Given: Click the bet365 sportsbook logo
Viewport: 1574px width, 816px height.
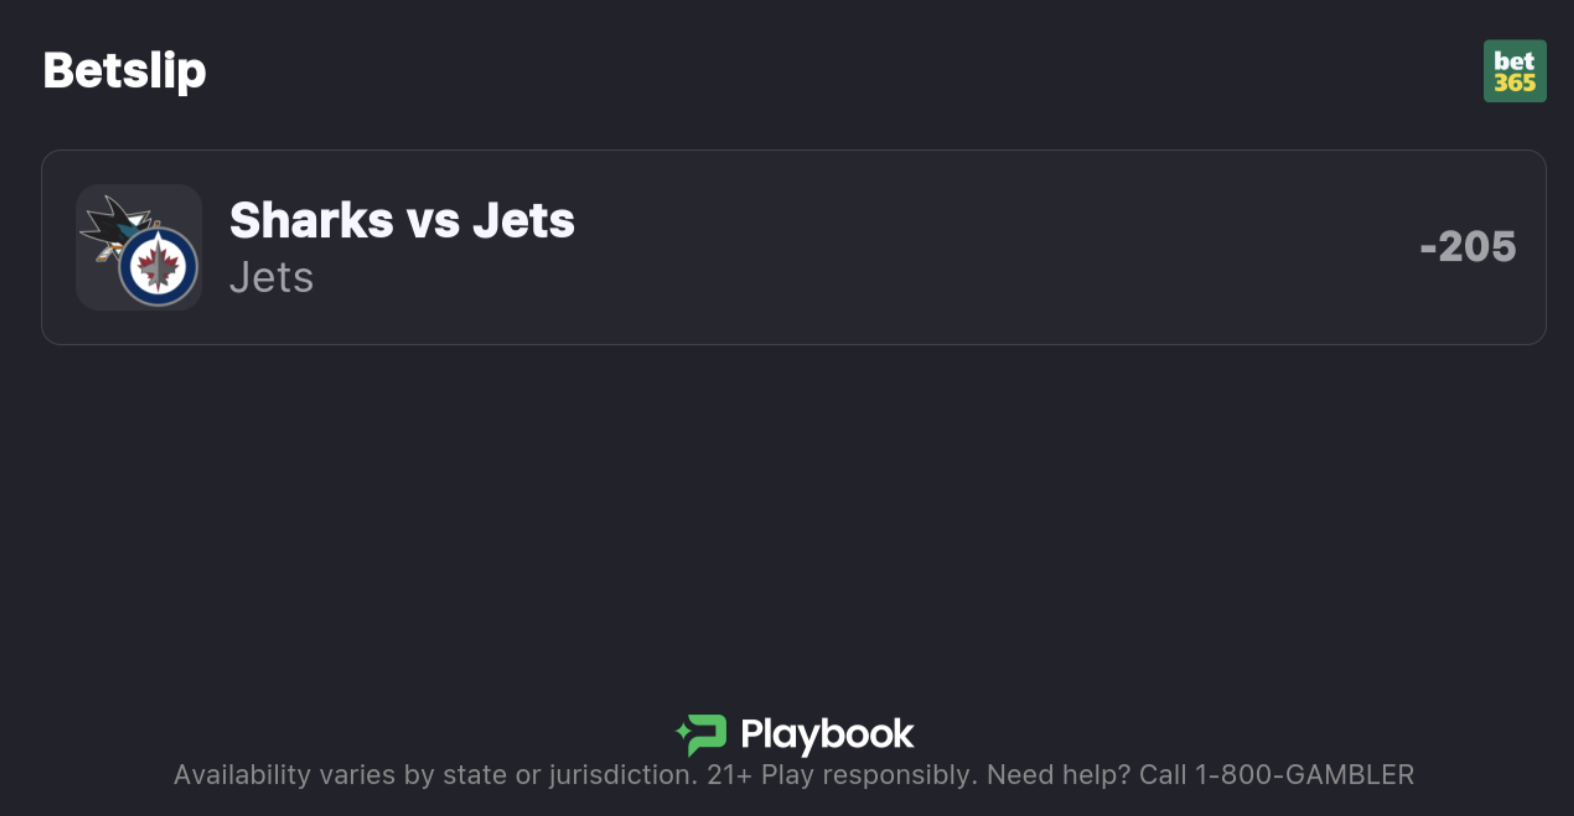Looking at the screenshot, I should tap(1514, 71).
